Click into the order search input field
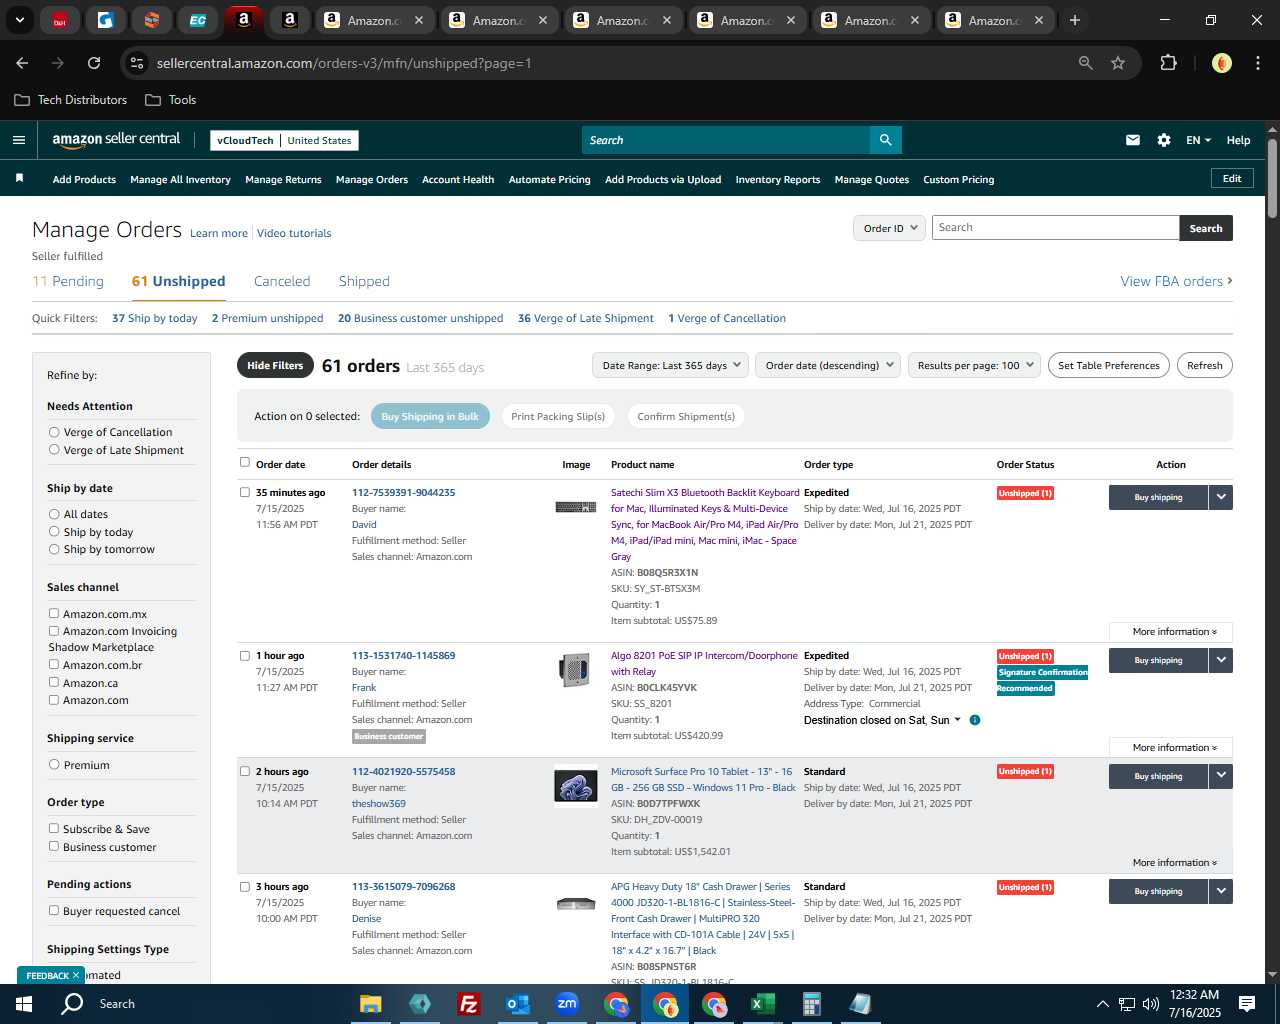The image size is (1280, 1024). coord(1055,228)
